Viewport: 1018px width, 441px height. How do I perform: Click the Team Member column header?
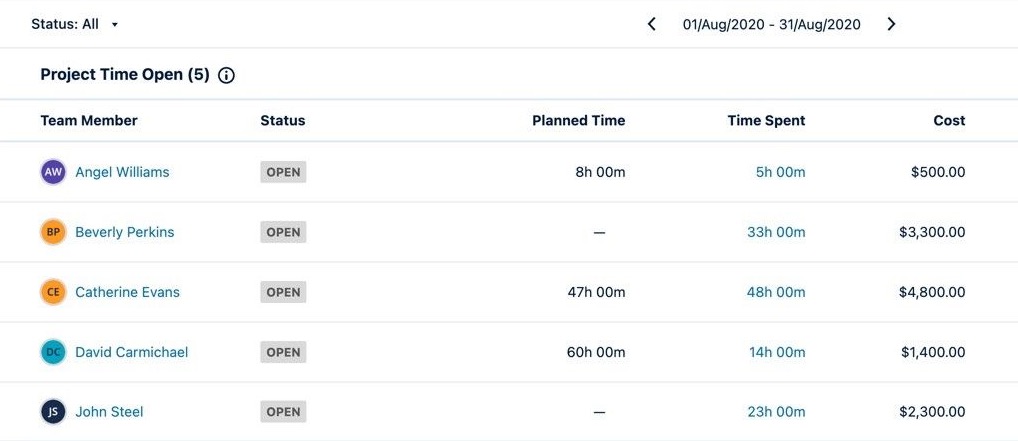pyautogui.click(x=89, y=120)
